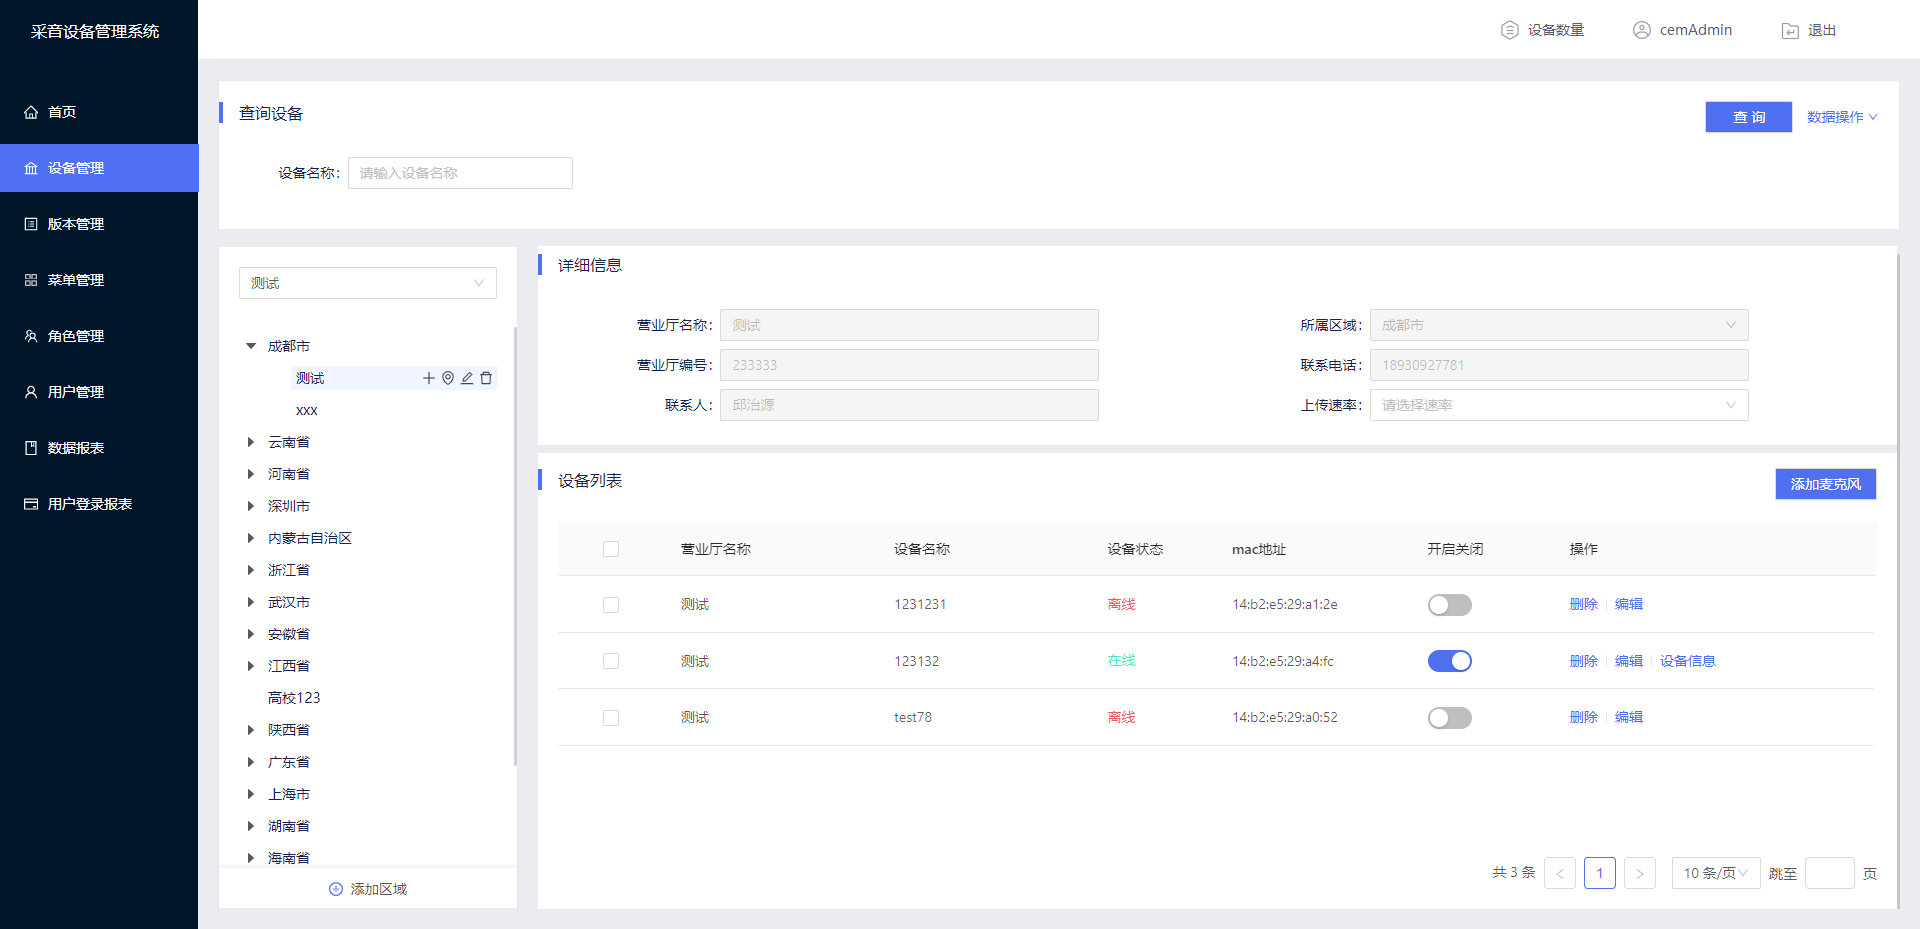Tick the checkbox for device 1231231
Image resolution: width=1920 pixels, height=929 pixels.
pyautogui.click(x=611, y=605)
